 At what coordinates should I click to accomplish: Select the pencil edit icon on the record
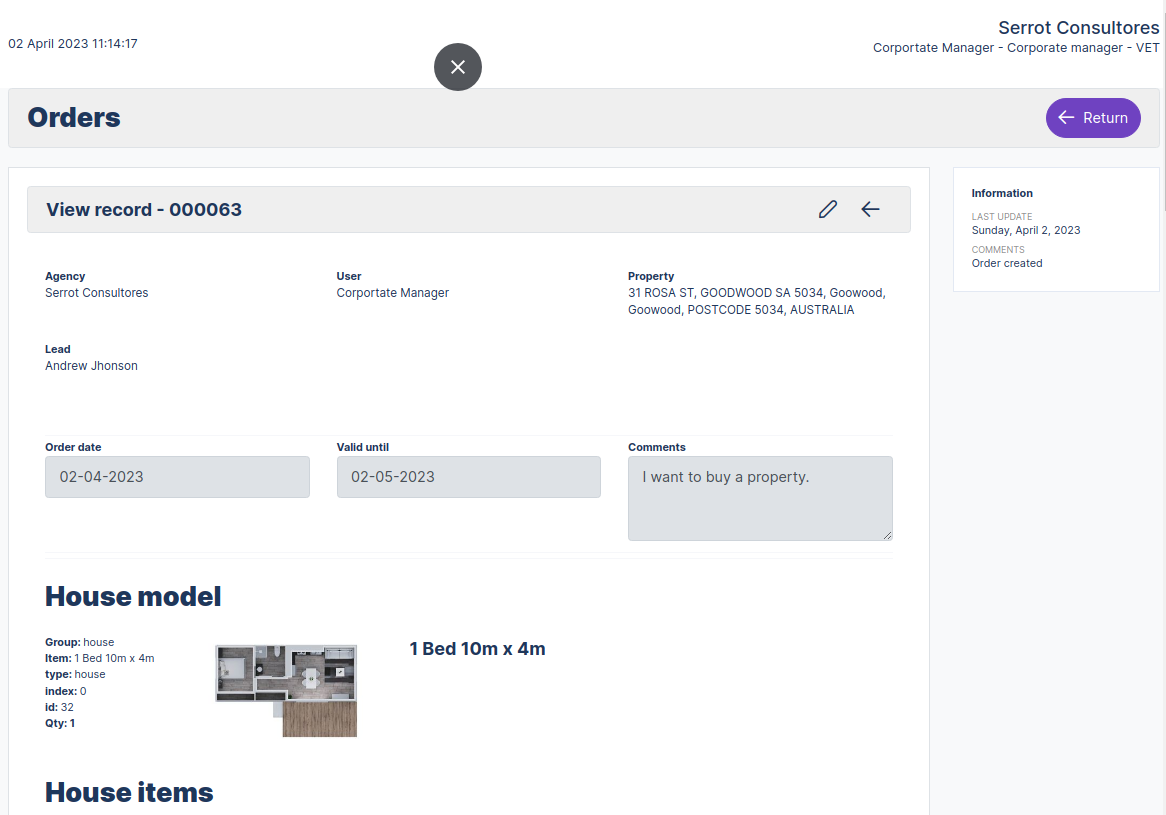827,209
